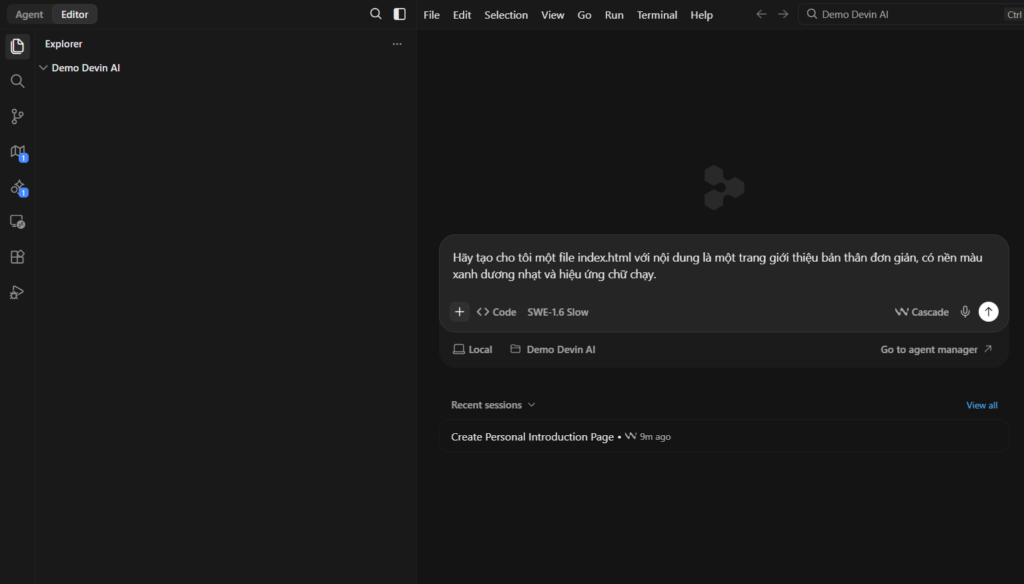The image size is (1024, 584).
Task: Click the Cascade agent selector
Action: point(921,312)
